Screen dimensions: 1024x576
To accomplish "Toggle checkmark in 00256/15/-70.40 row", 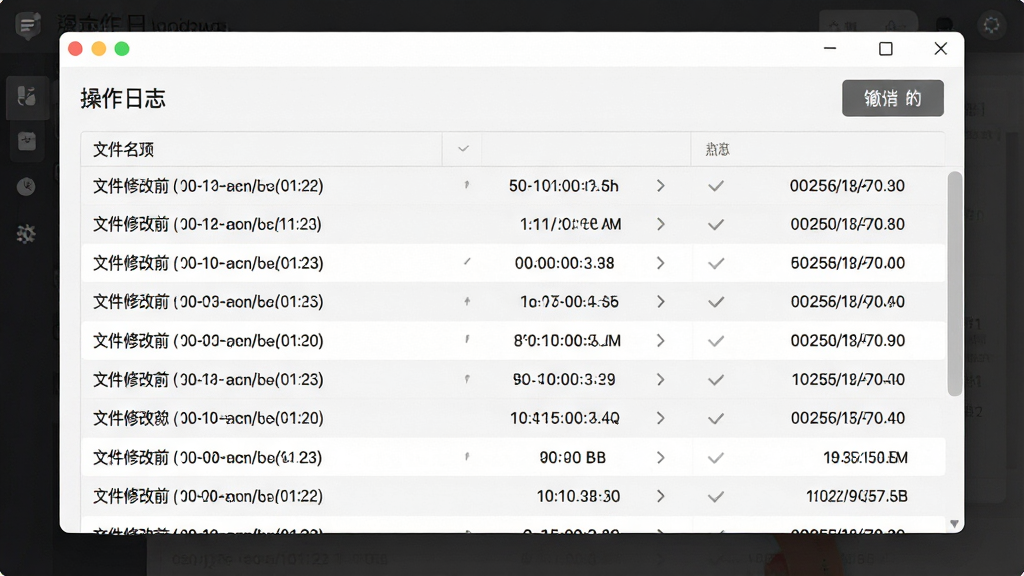I will pyautogui.click(x=716, y=419).
